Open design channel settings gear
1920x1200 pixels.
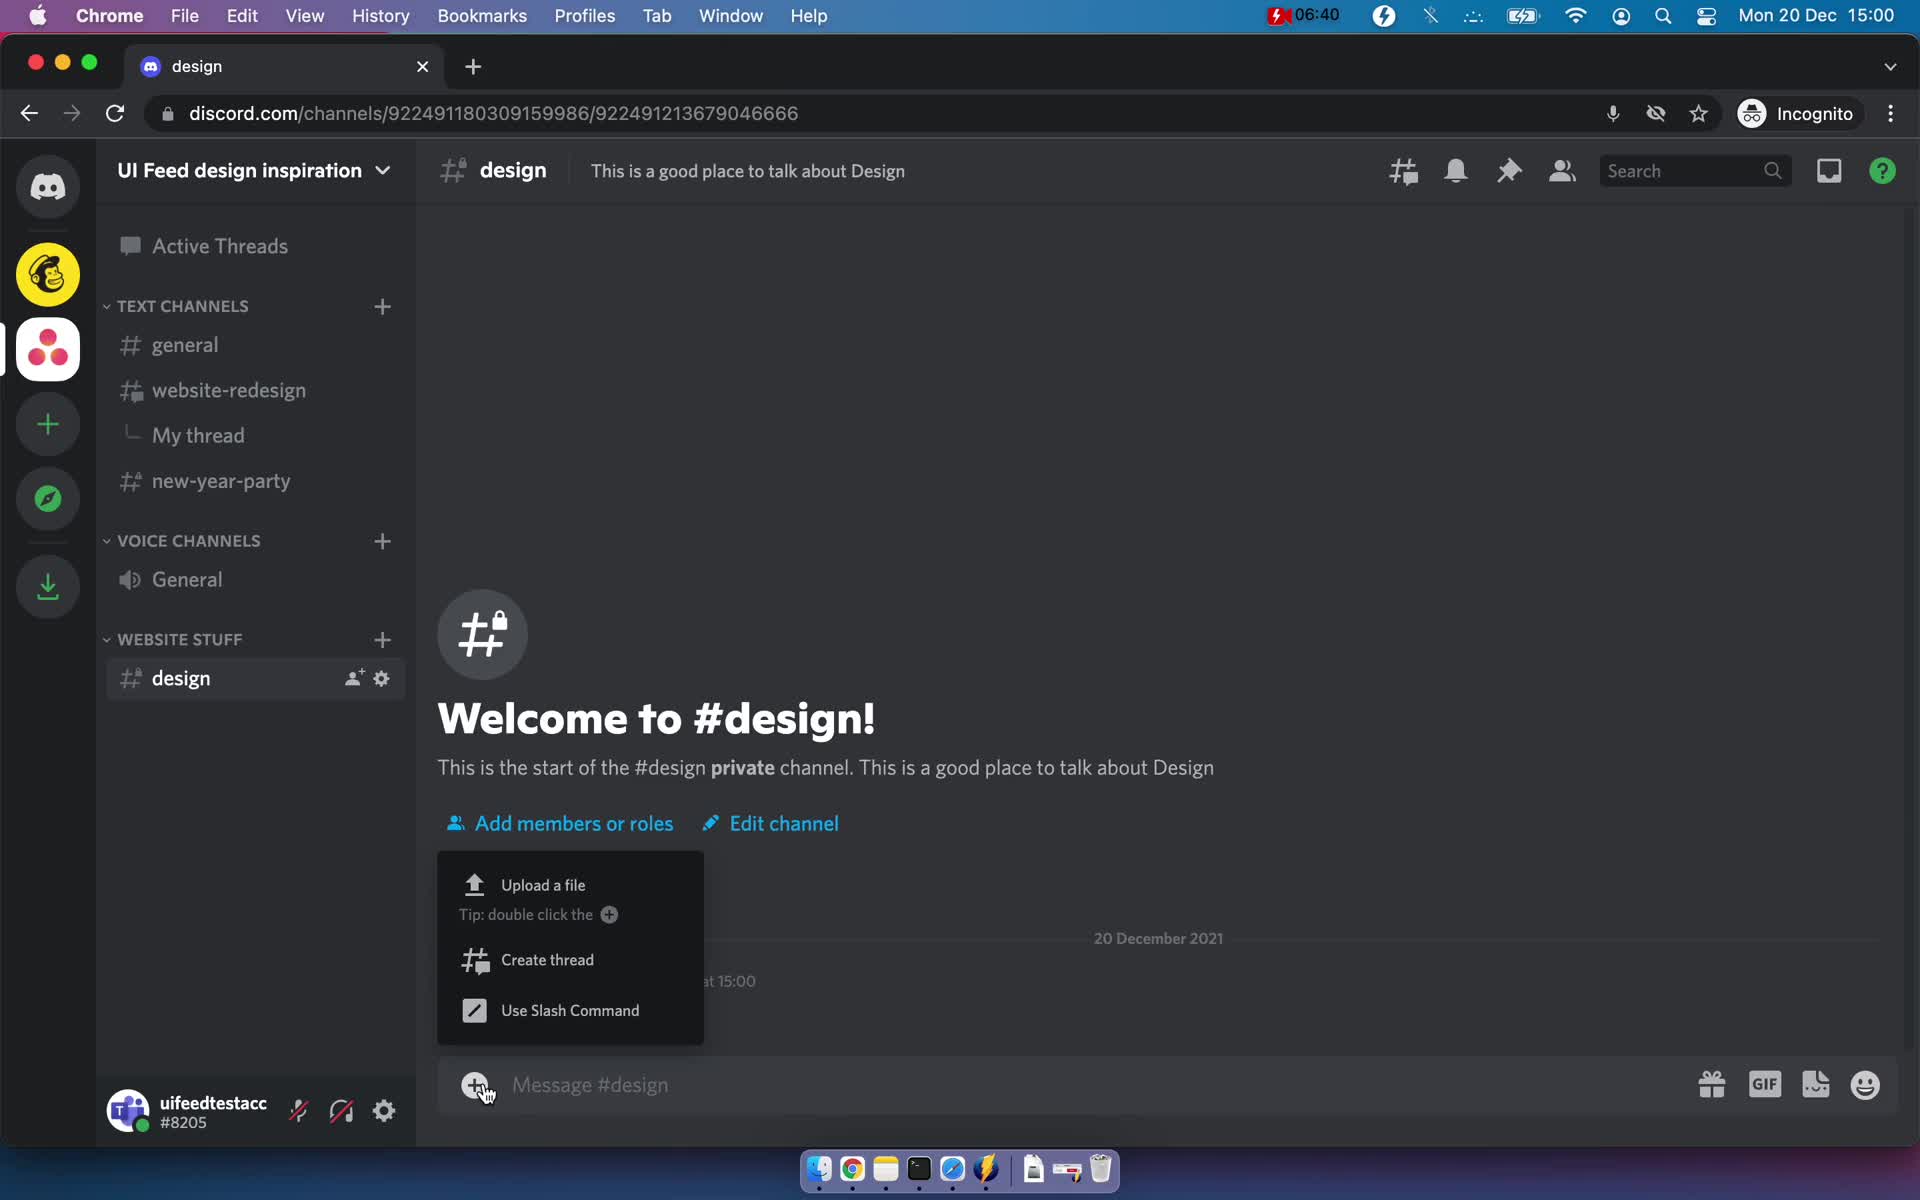(381, 678)
